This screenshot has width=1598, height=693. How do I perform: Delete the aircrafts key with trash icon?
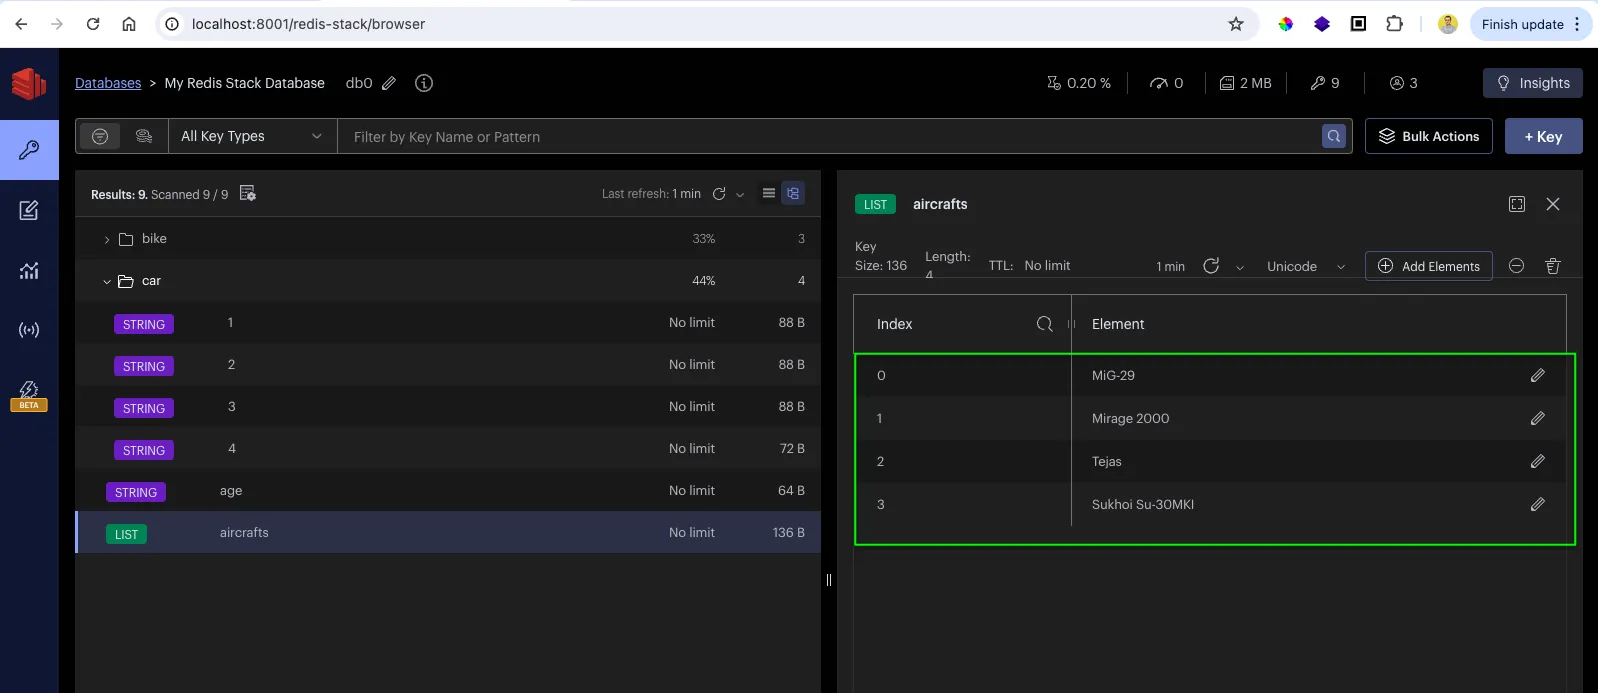point(1553,266)
